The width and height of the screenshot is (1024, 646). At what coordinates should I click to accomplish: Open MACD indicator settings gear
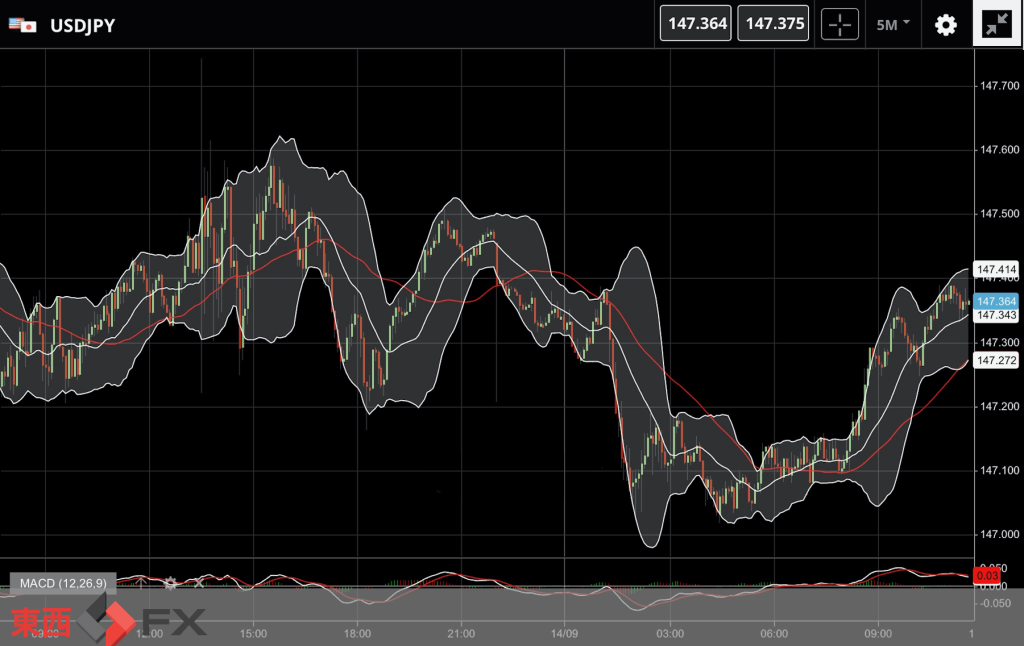coord(170,583)
